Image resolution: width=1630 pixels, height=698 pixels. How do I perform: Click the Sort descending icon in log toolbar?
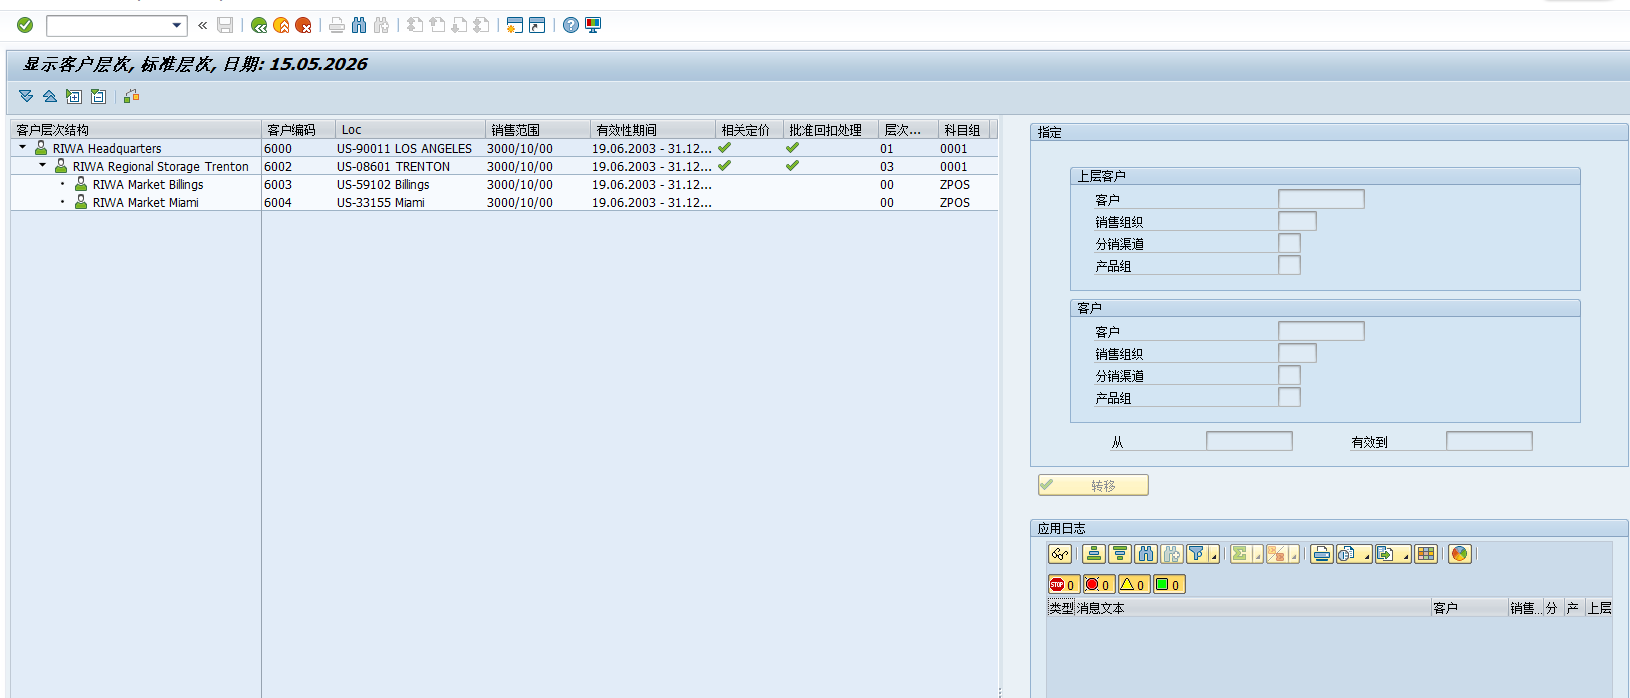[x=1120, y=554]
